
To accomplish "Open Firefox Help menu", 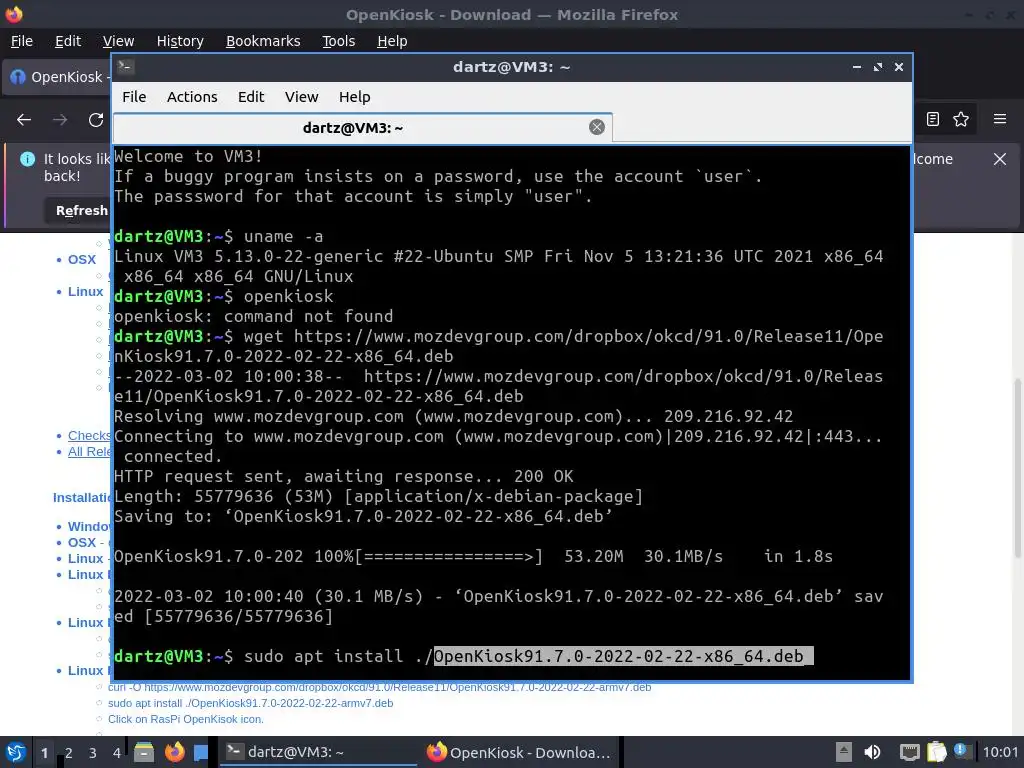I will (392, 41).
